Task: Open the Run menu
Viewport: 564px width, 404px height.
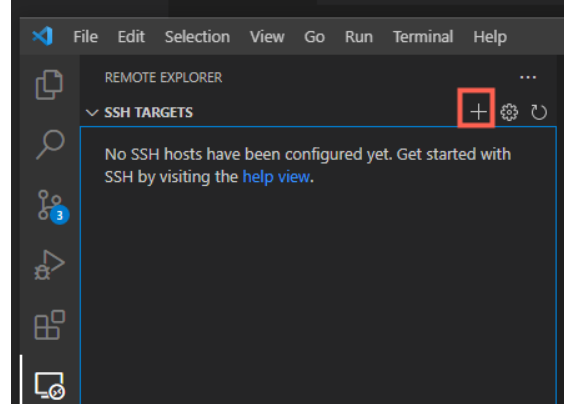Action: tap(359, 37)
